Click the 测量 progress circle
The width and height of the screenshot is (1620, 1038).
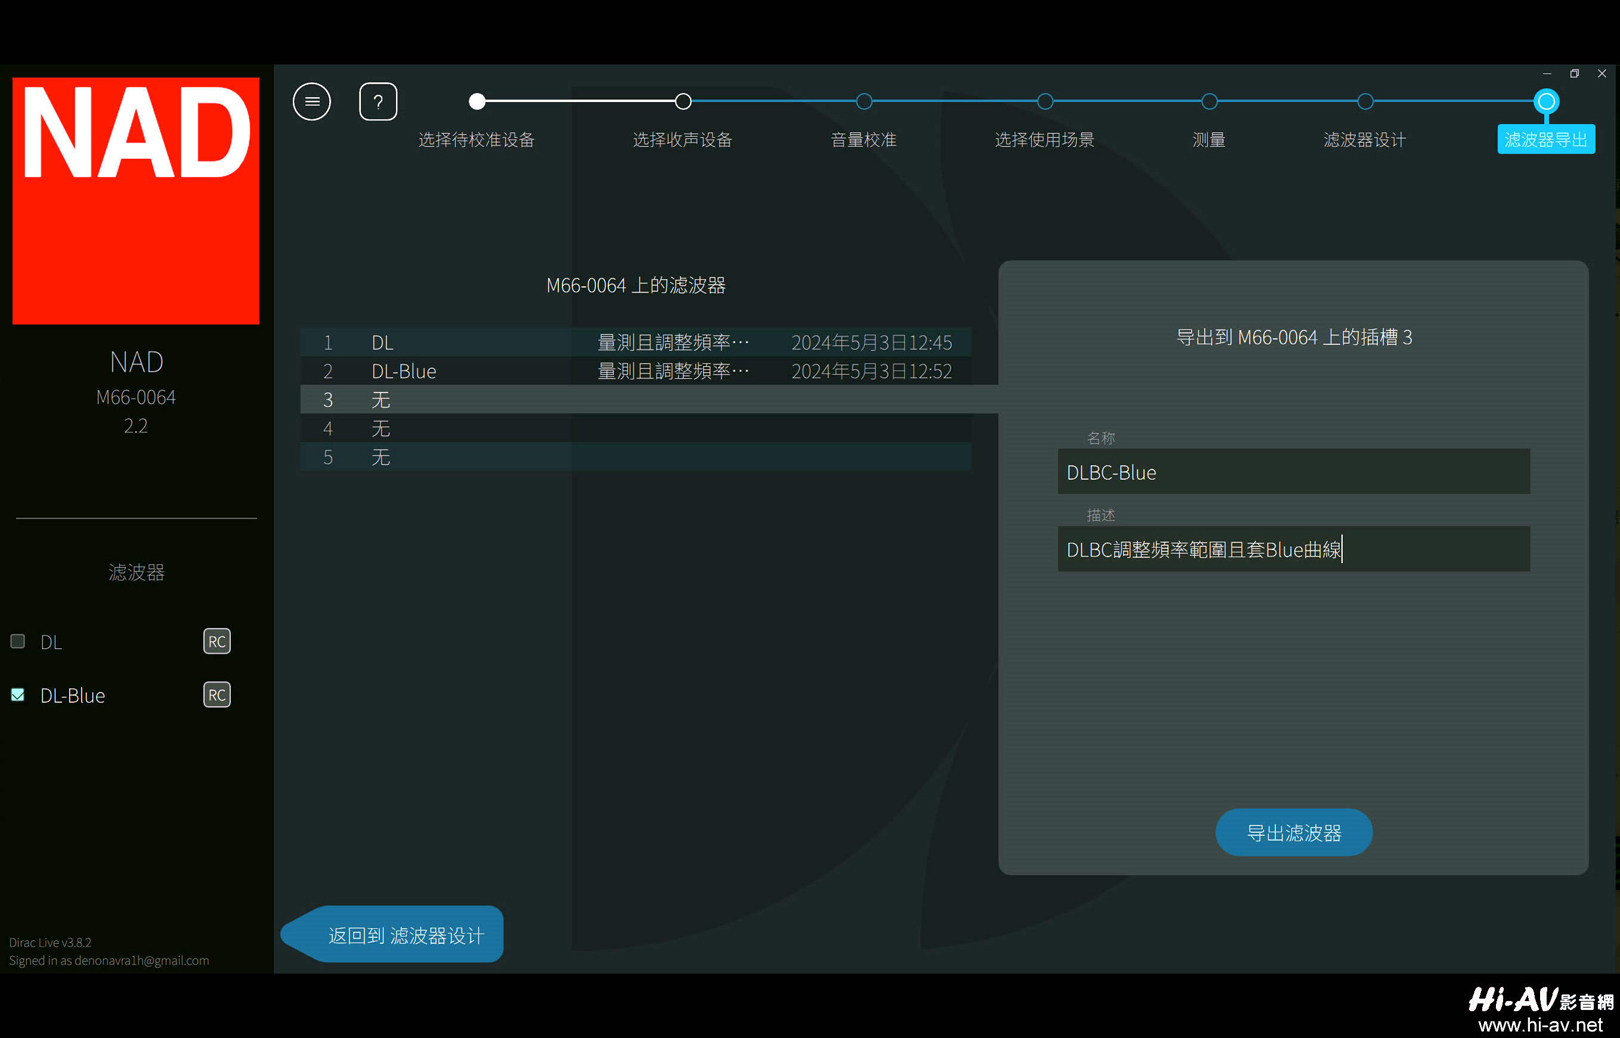1209,101
